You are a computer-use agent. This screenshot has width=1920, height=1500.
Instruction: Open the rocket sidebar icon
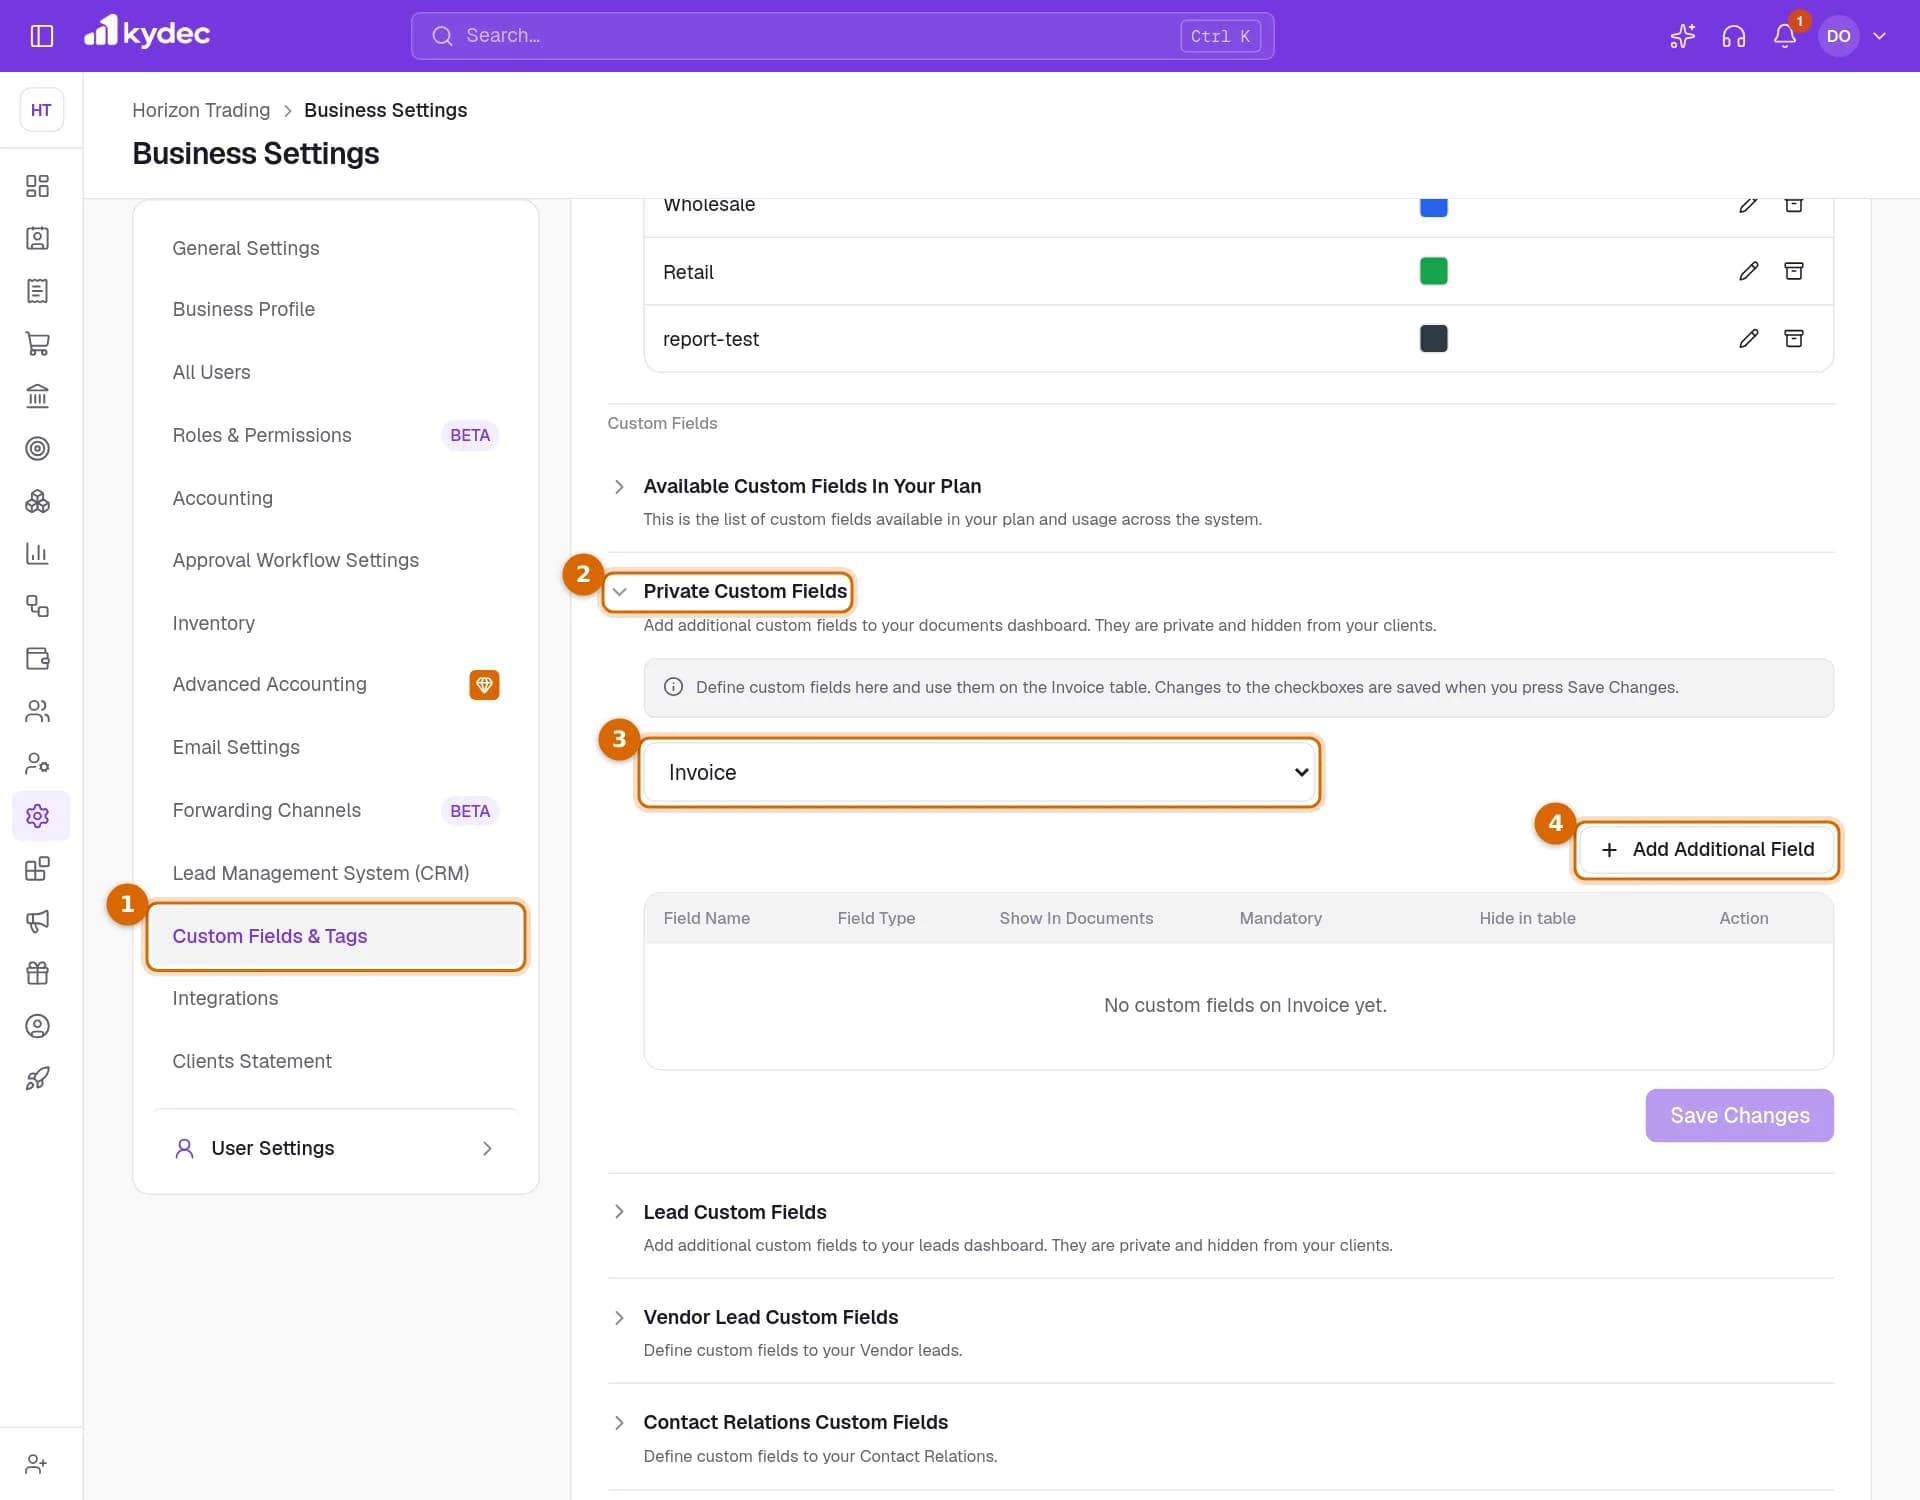pos(37,1078)
